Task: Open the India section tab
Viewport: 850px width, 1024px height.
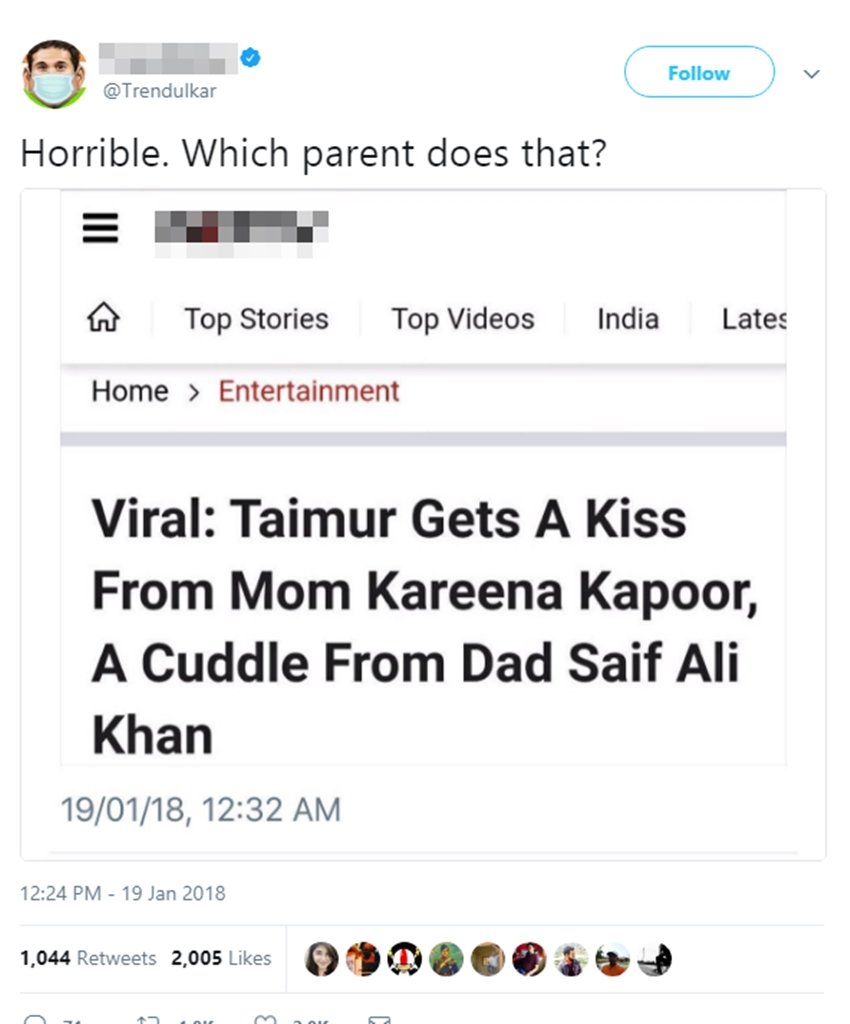Action: 628,319
